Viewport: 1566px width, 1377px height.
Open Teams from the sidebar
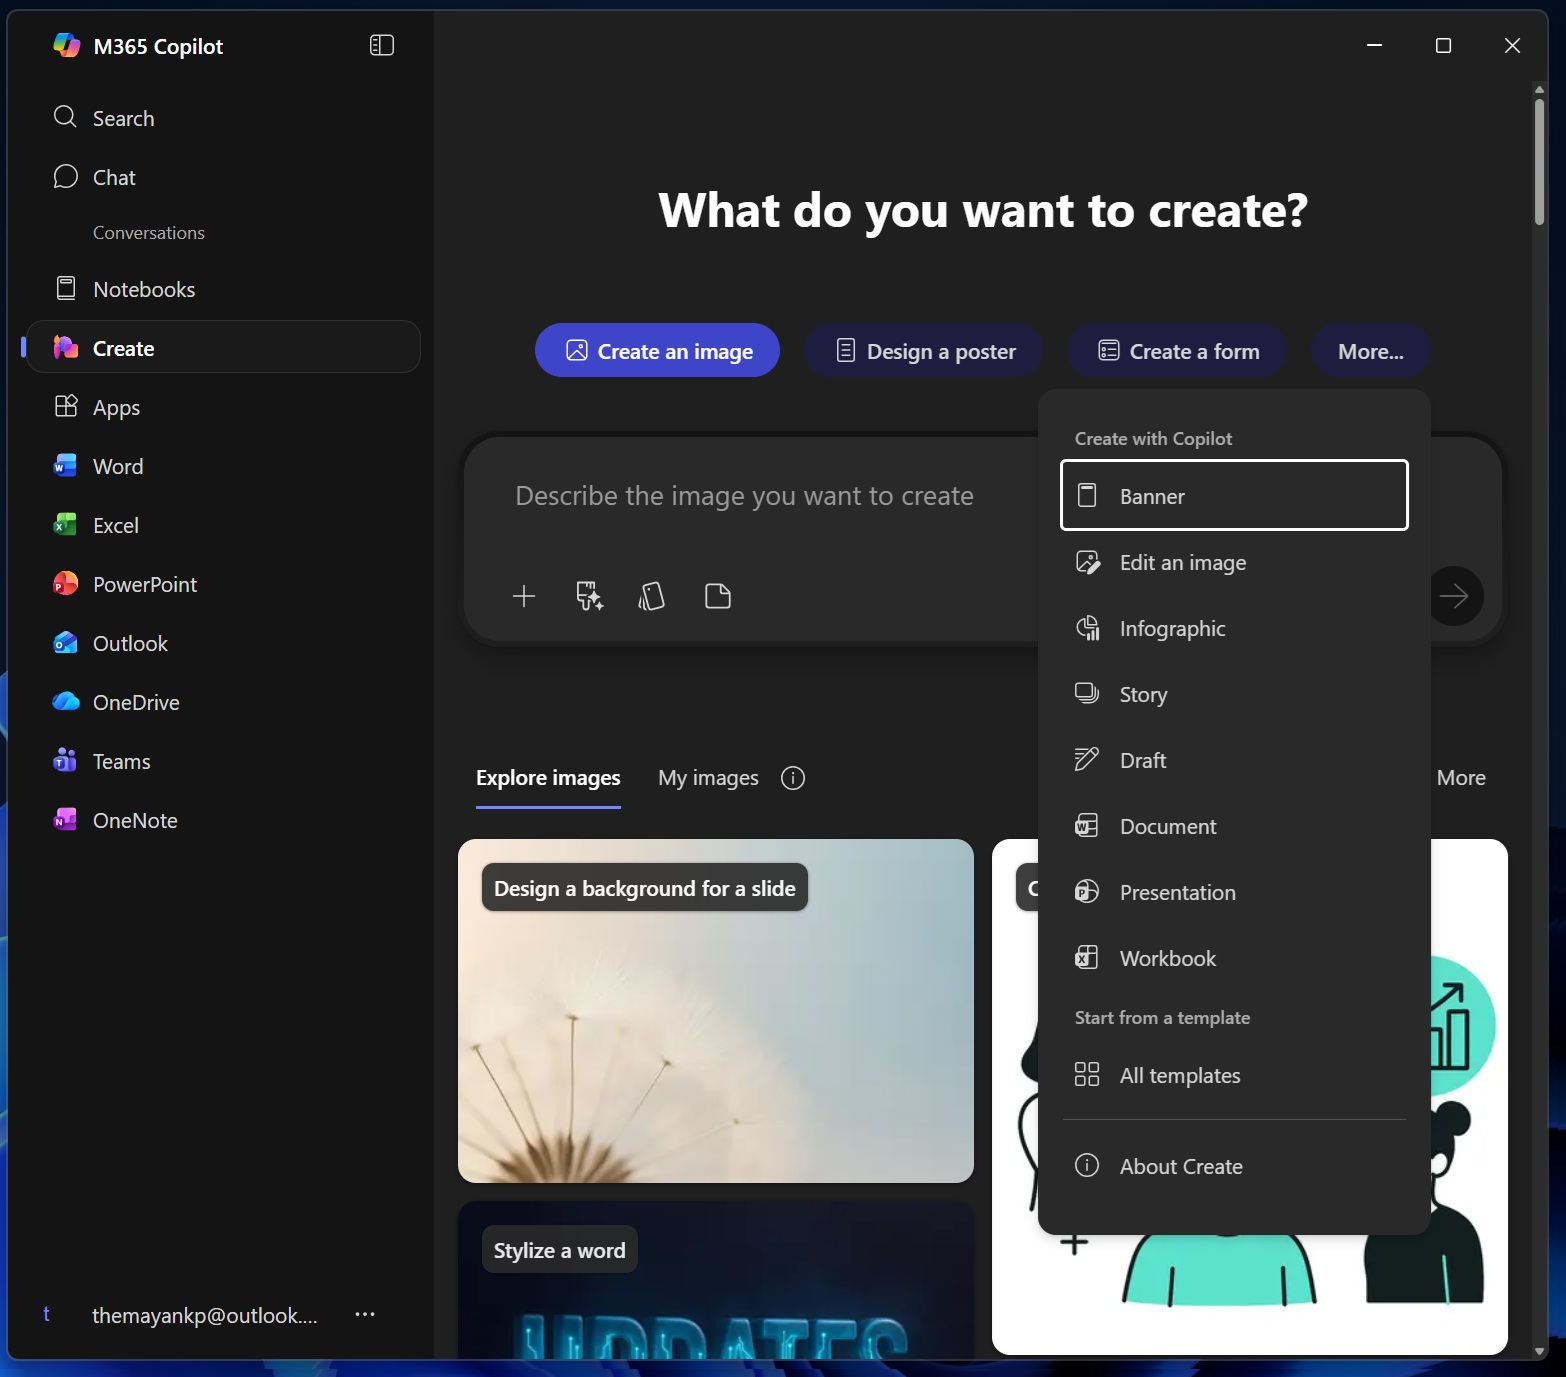tap(121, 761)
